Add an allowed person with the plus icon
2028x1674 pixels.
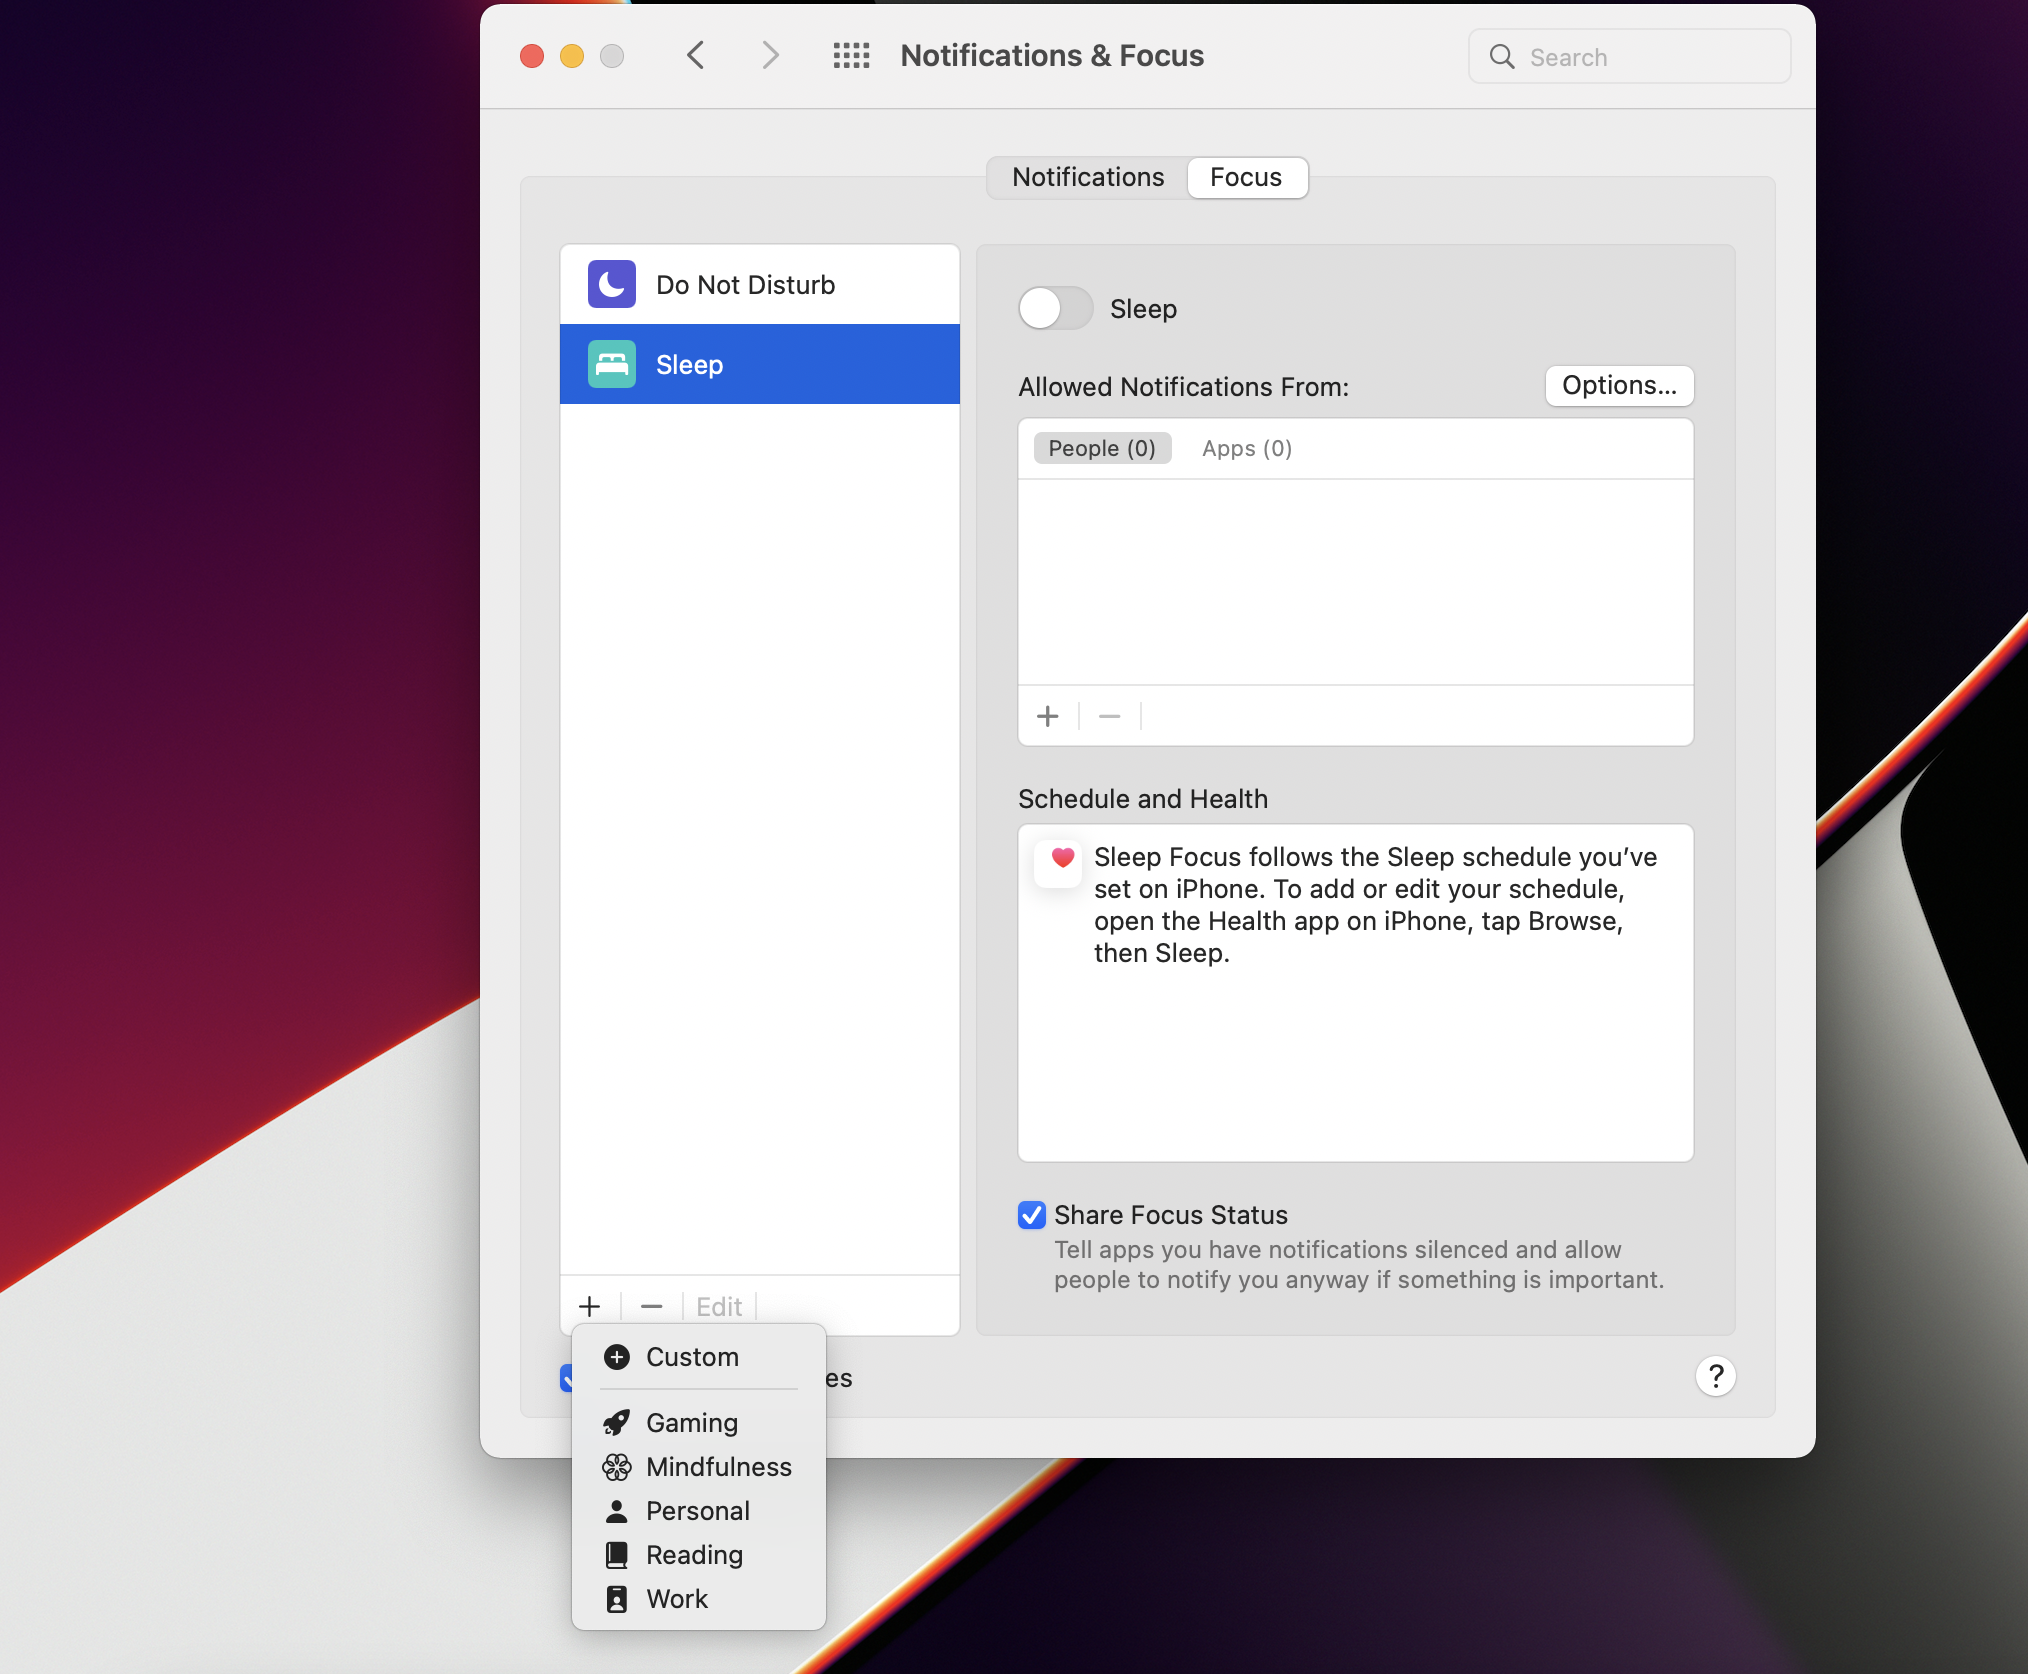tap(1048, 716)
